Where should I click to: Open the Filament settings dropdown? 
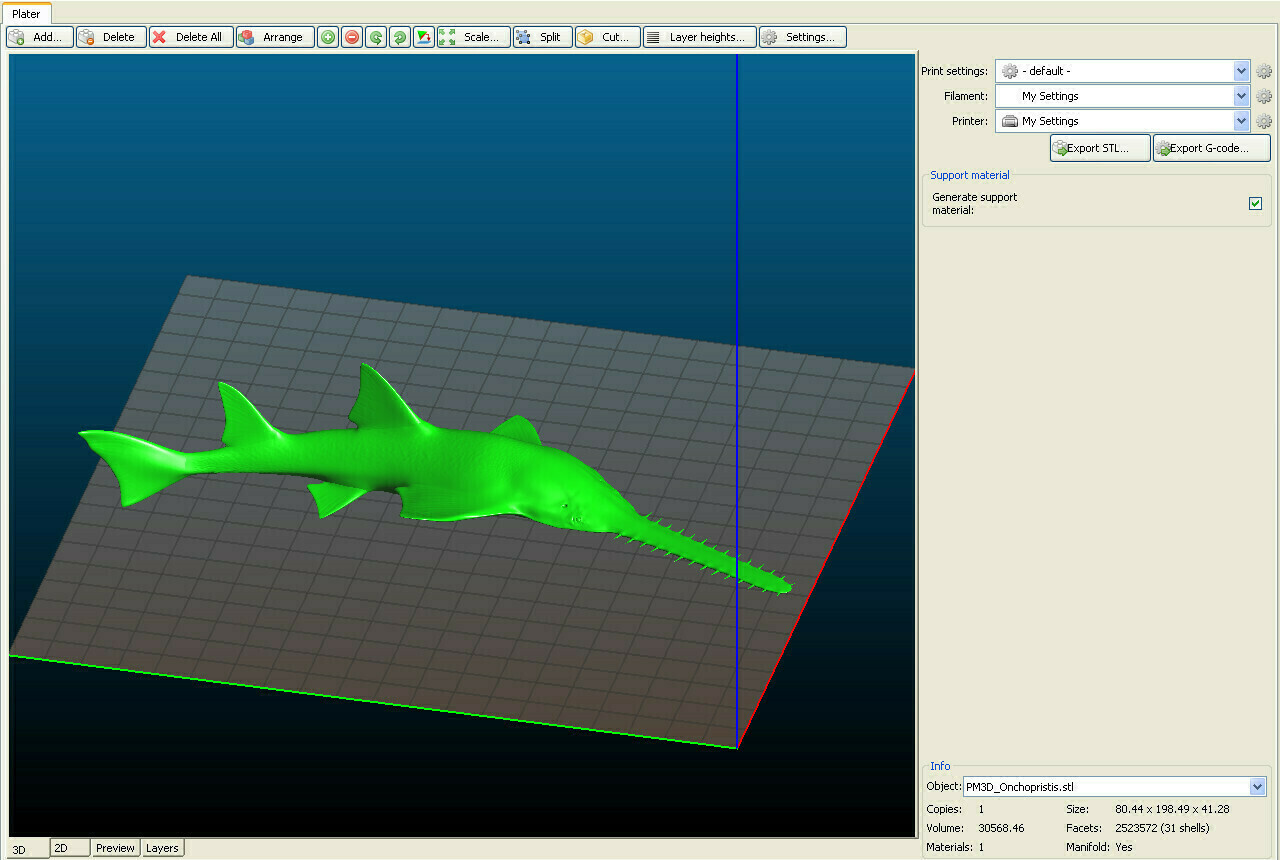coord(1240,96)
